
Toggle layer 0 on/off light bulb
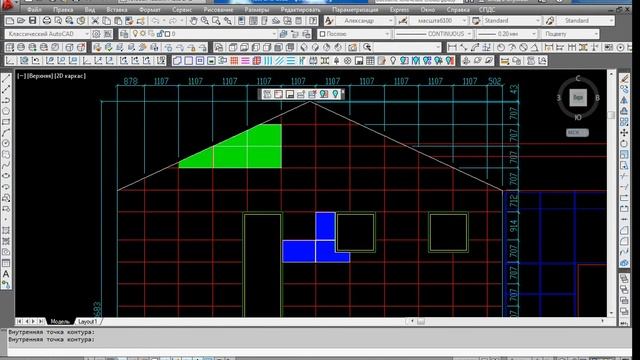click(x=135, y=34)
